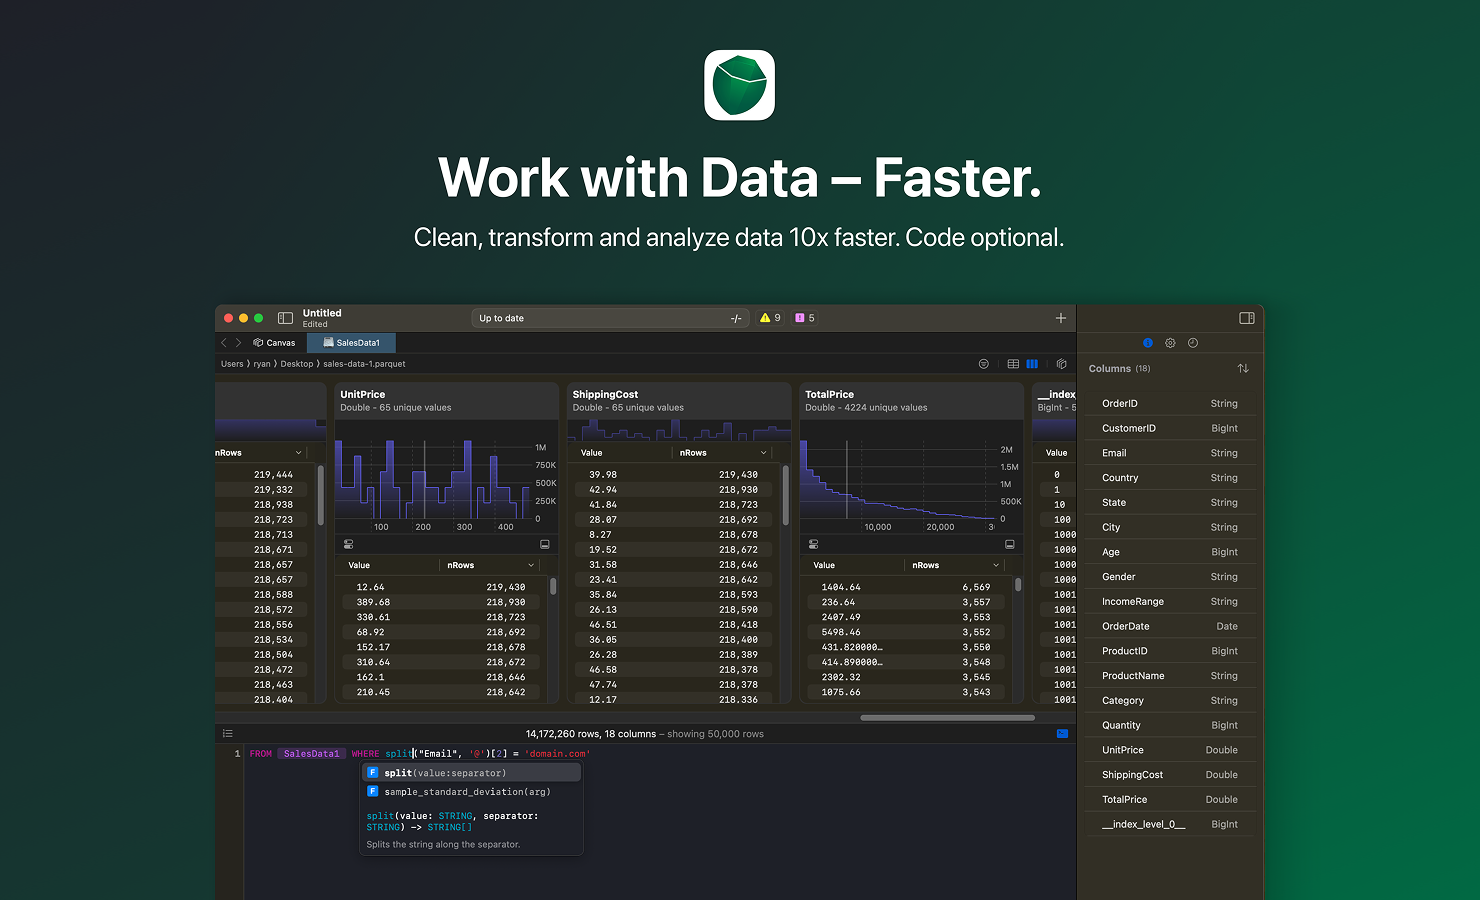Open the Canvas tab
1480x900 pixels.
[275, 343]
